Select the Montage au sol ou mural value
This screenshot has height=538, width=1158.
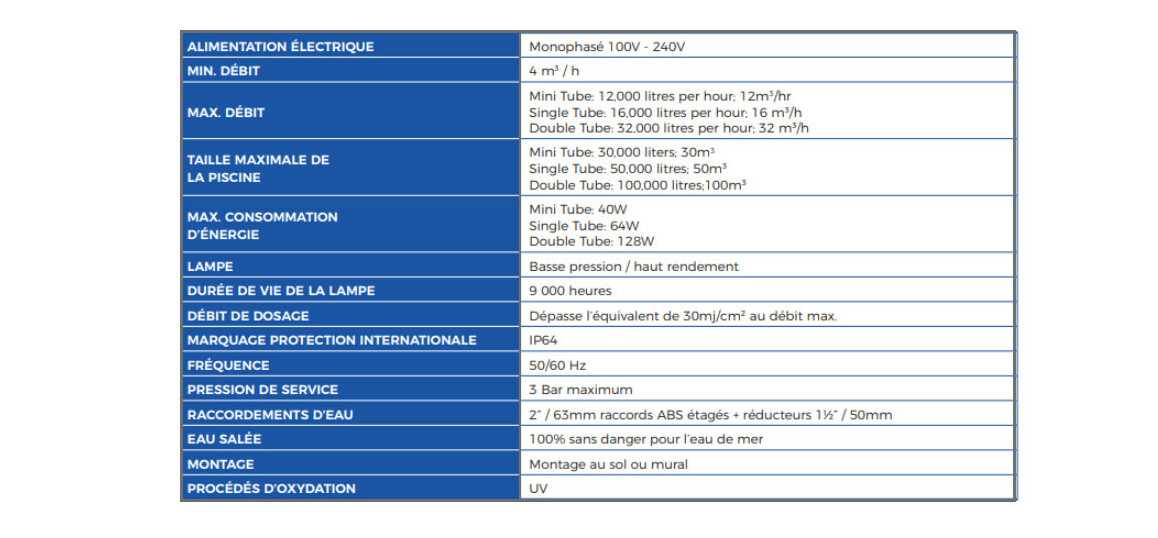click(608, 464)
